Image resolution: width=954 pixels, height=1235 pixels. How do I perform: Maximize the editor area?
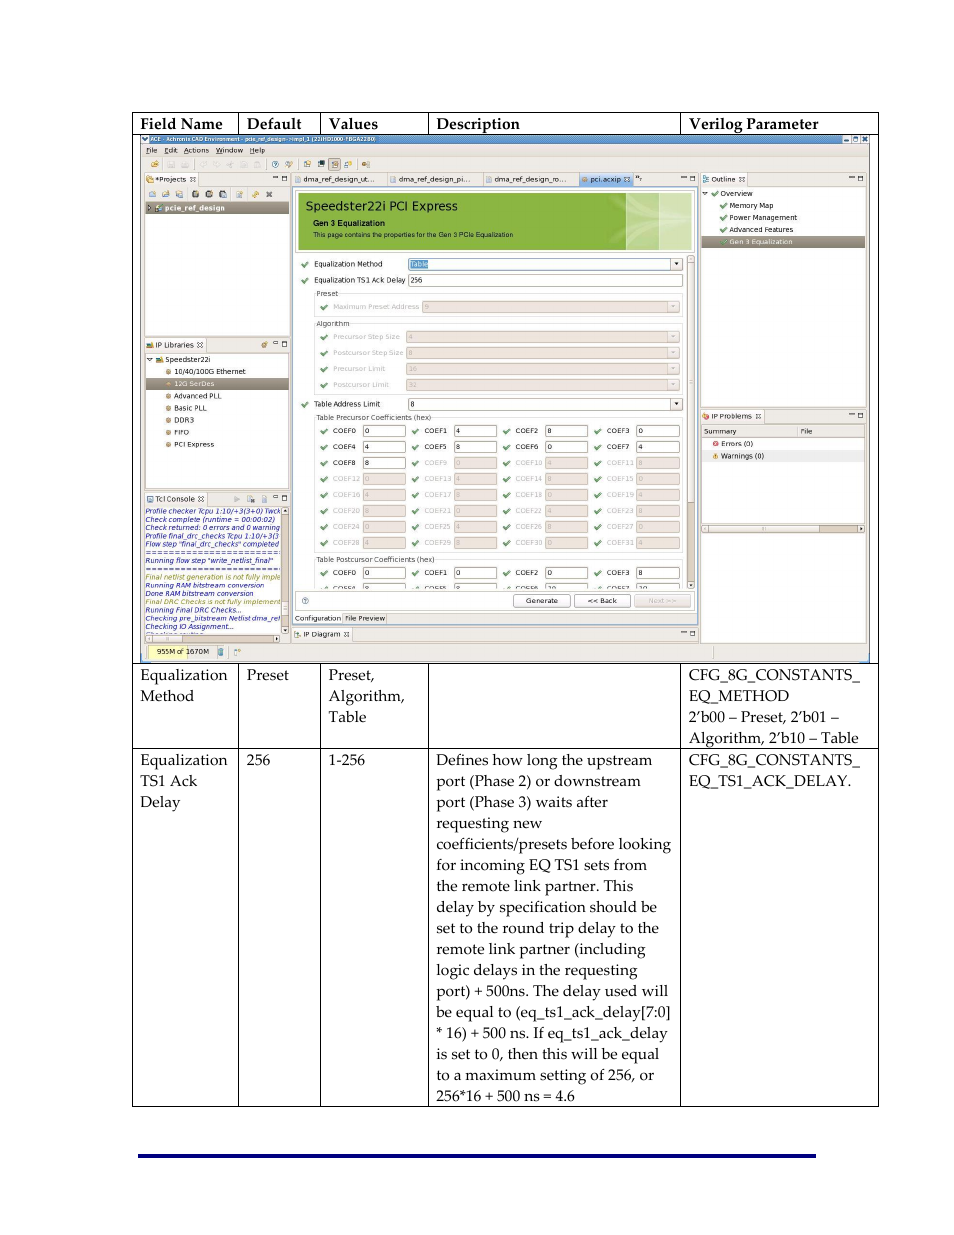pos(693,179)
